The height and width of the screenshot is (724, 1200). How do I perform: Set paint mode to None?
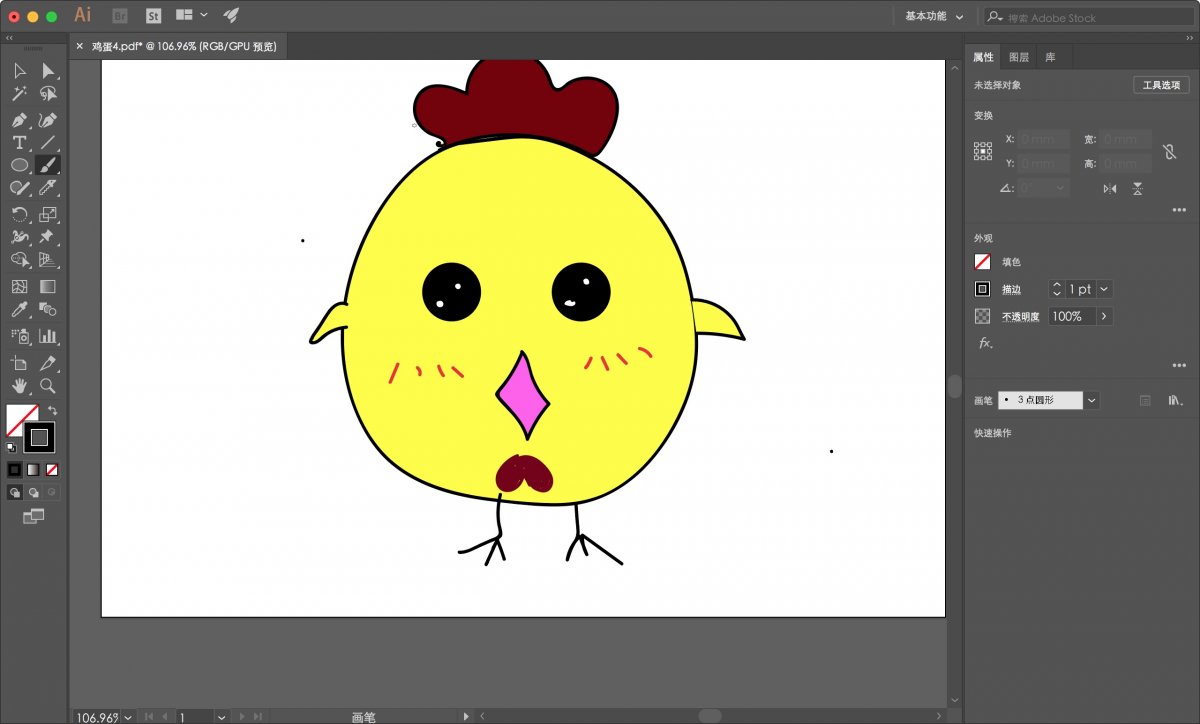(x=52, y=469)
